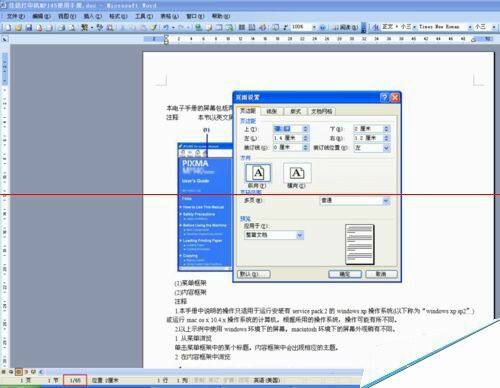The image size is (500, 388).
Task: Click the Normal view icon at bottom left
Action: (x=4, y=372)
